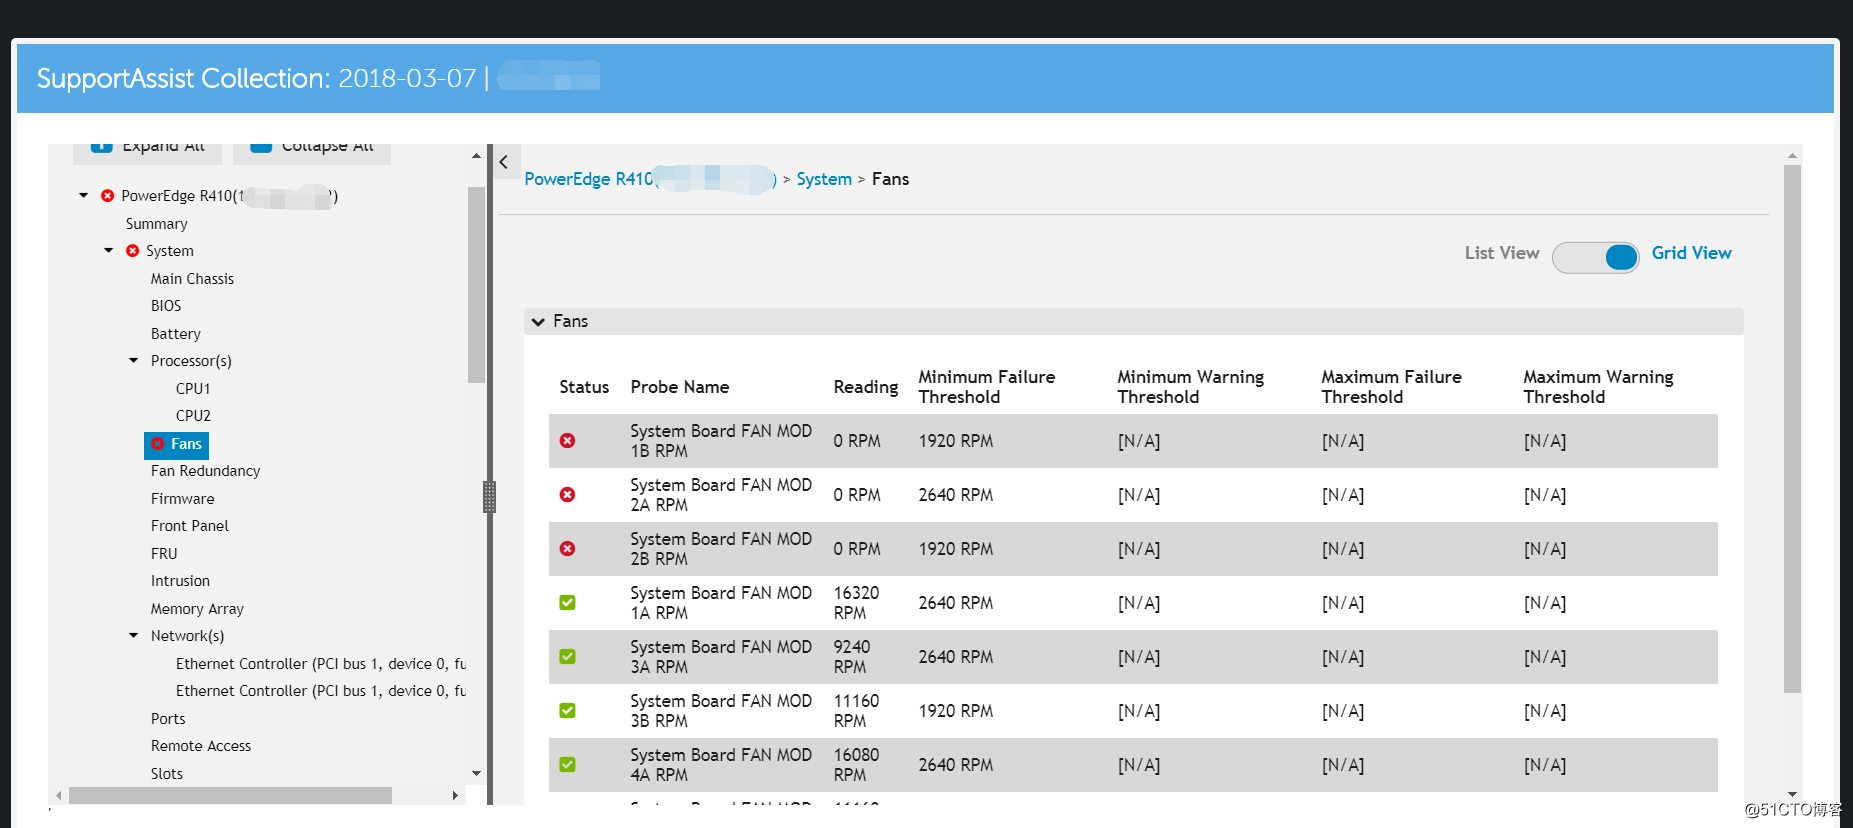Open Memory Array tree item
1853x828 pixels.
click(x=197, y=609)
